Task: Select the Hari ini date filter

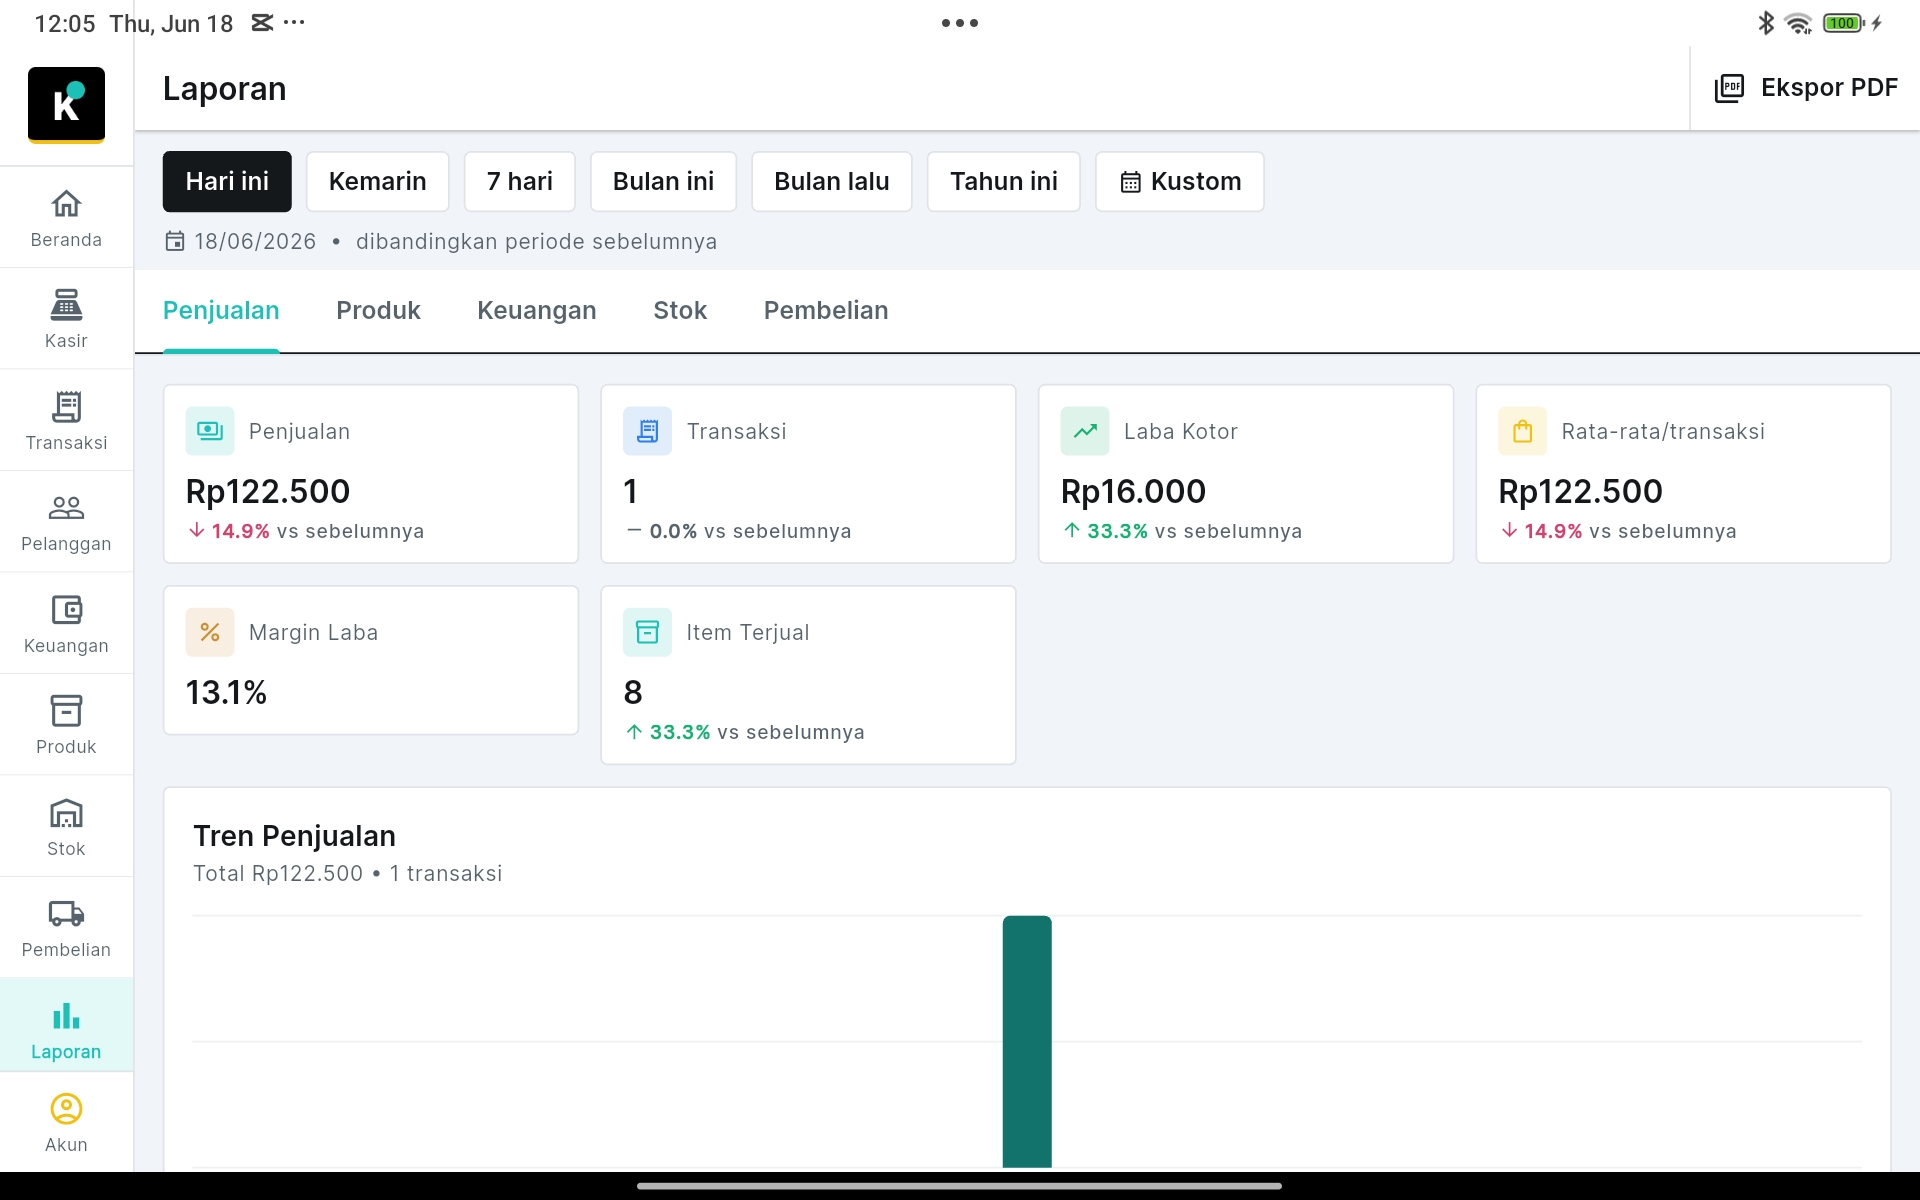Action: coord(227,181)
